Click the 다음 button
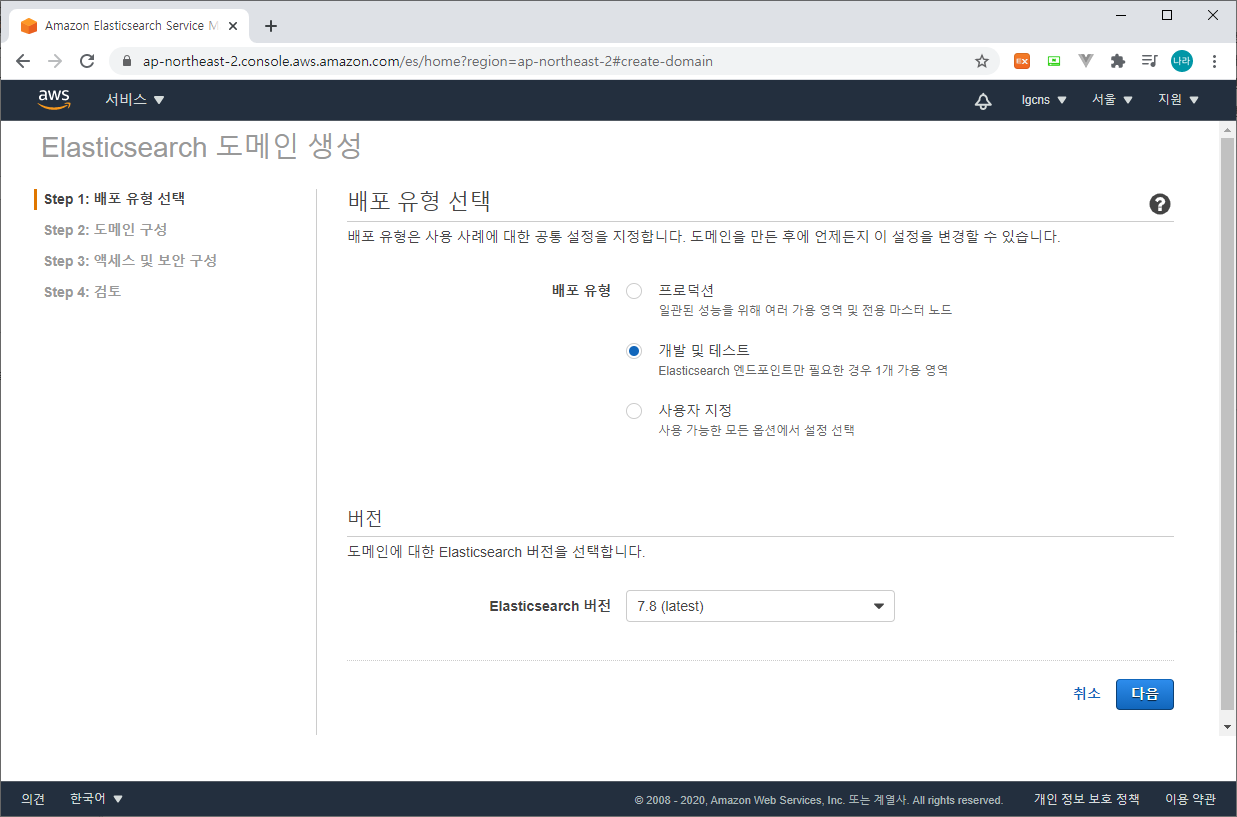Viewport: 1237px width, 817px height. [1145, 694]
